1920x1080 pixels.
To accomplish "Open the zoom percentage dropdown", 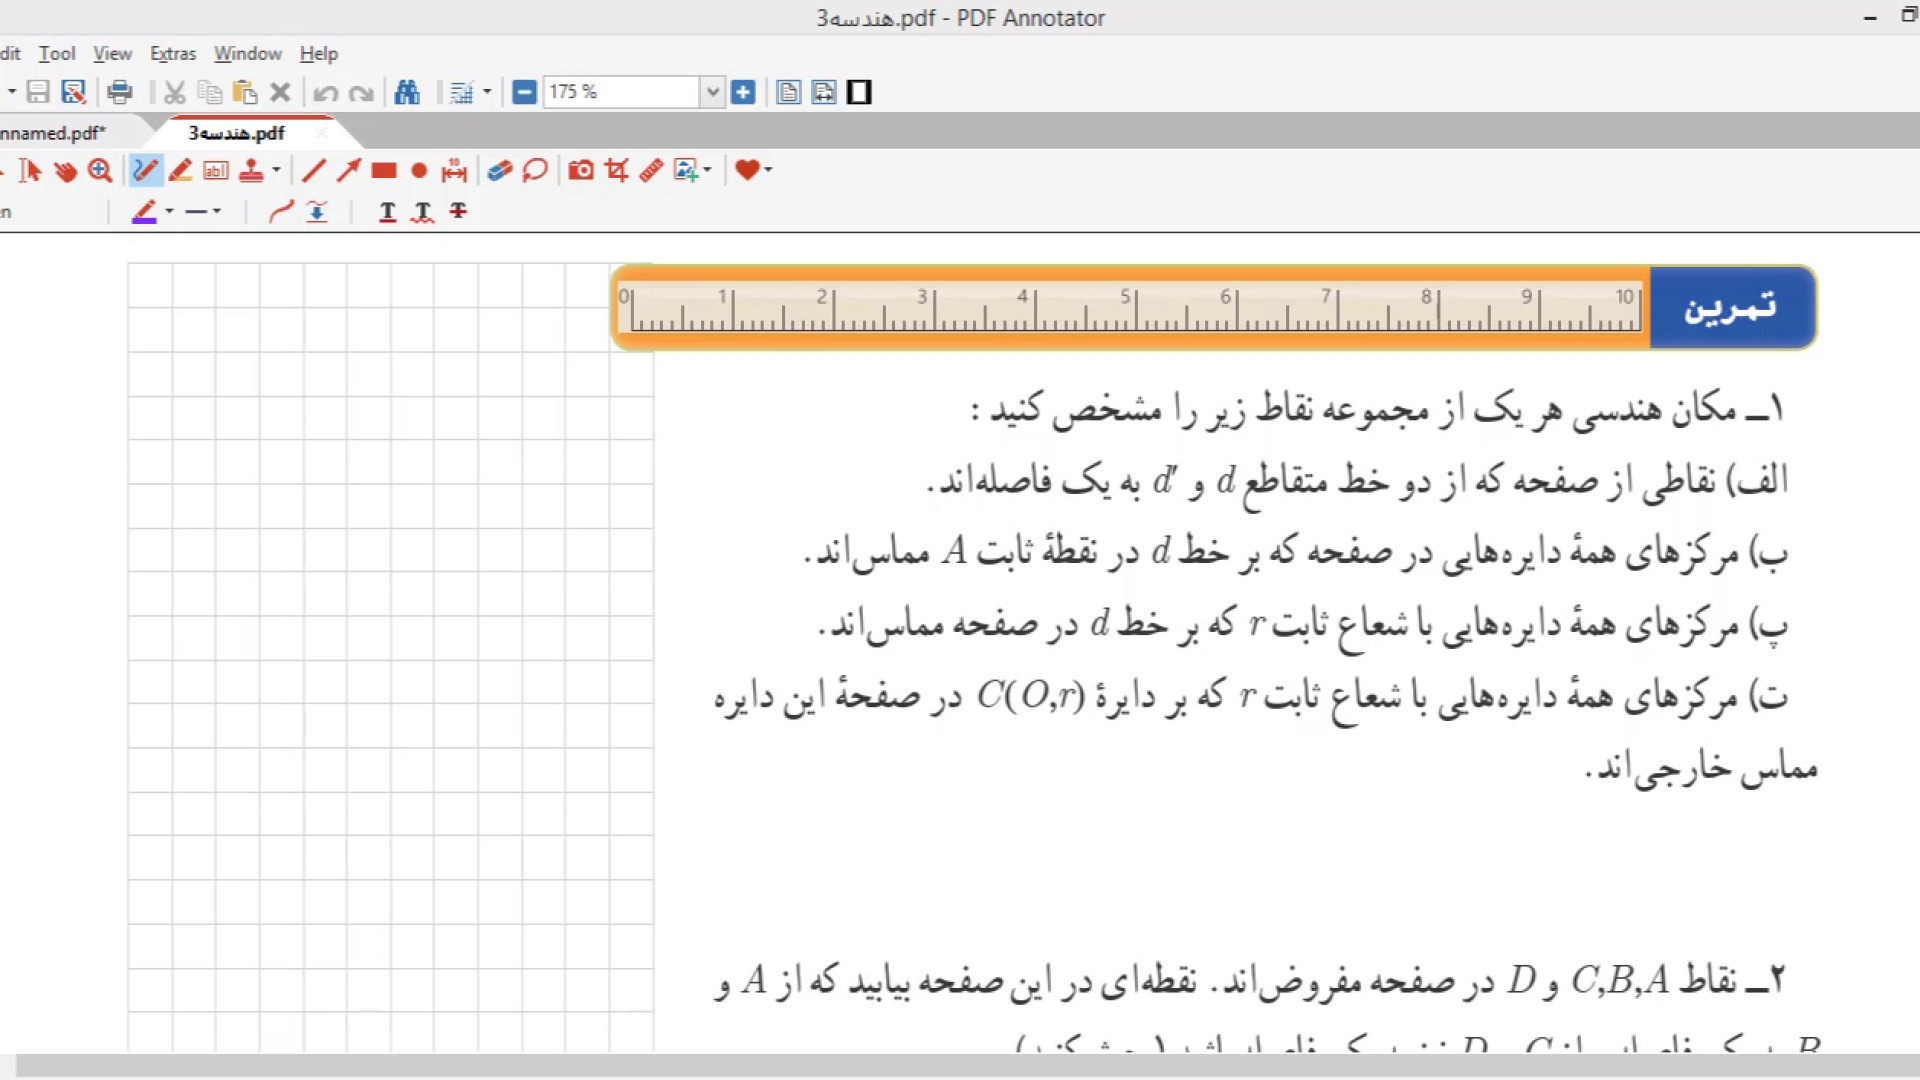I will 712,93.
